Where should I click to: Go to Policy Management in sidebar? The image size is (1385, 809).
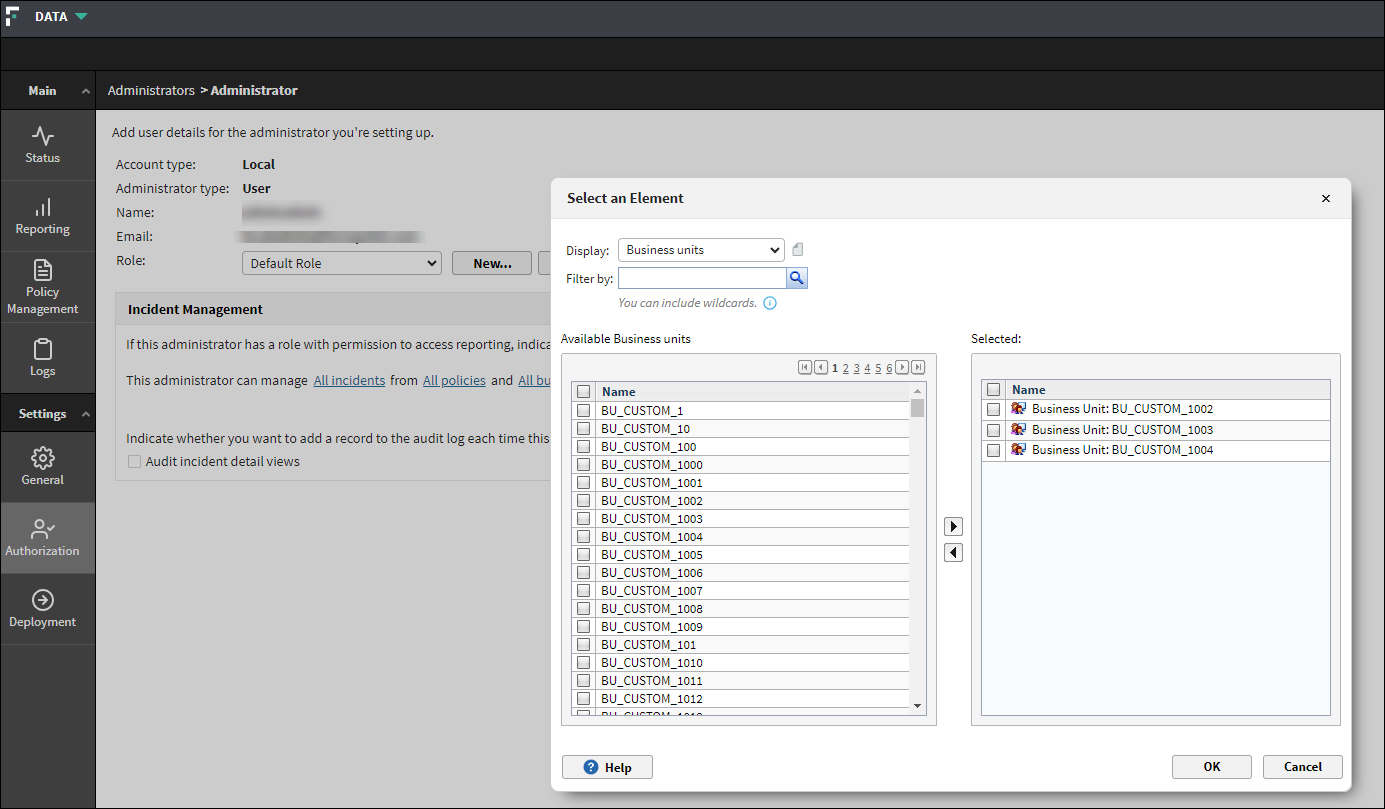pos(43,287)
